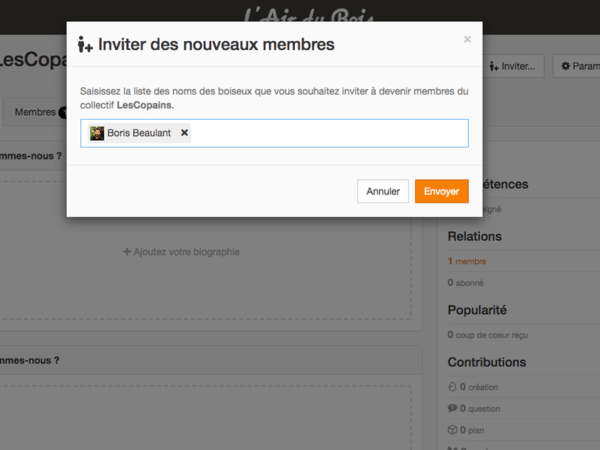Screen dimensions: 600x450
Task: Cancel with the Annuler button
Action: click(383, 191)
